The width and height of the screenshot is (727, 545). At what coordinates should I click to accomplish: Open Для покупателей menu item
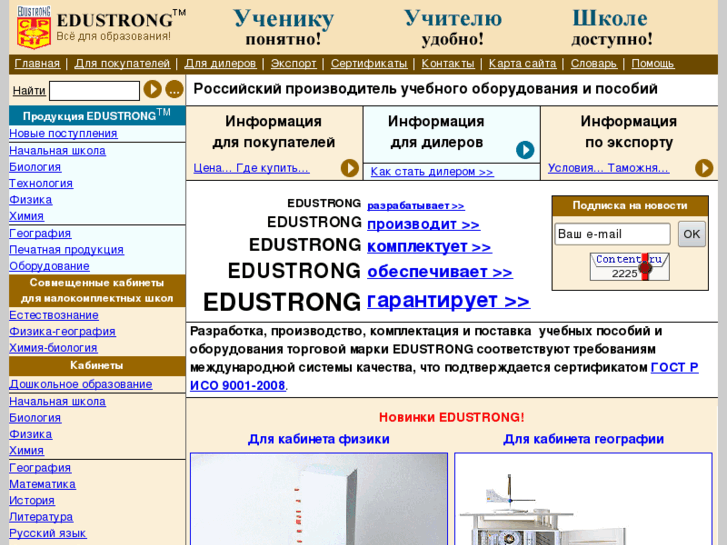122,64
